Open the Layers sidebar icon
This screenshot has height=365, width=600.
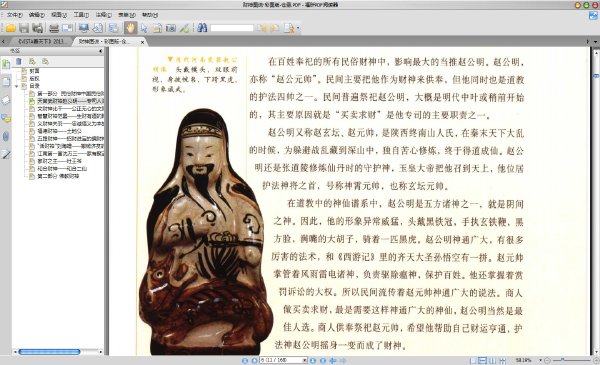(6, 100)
